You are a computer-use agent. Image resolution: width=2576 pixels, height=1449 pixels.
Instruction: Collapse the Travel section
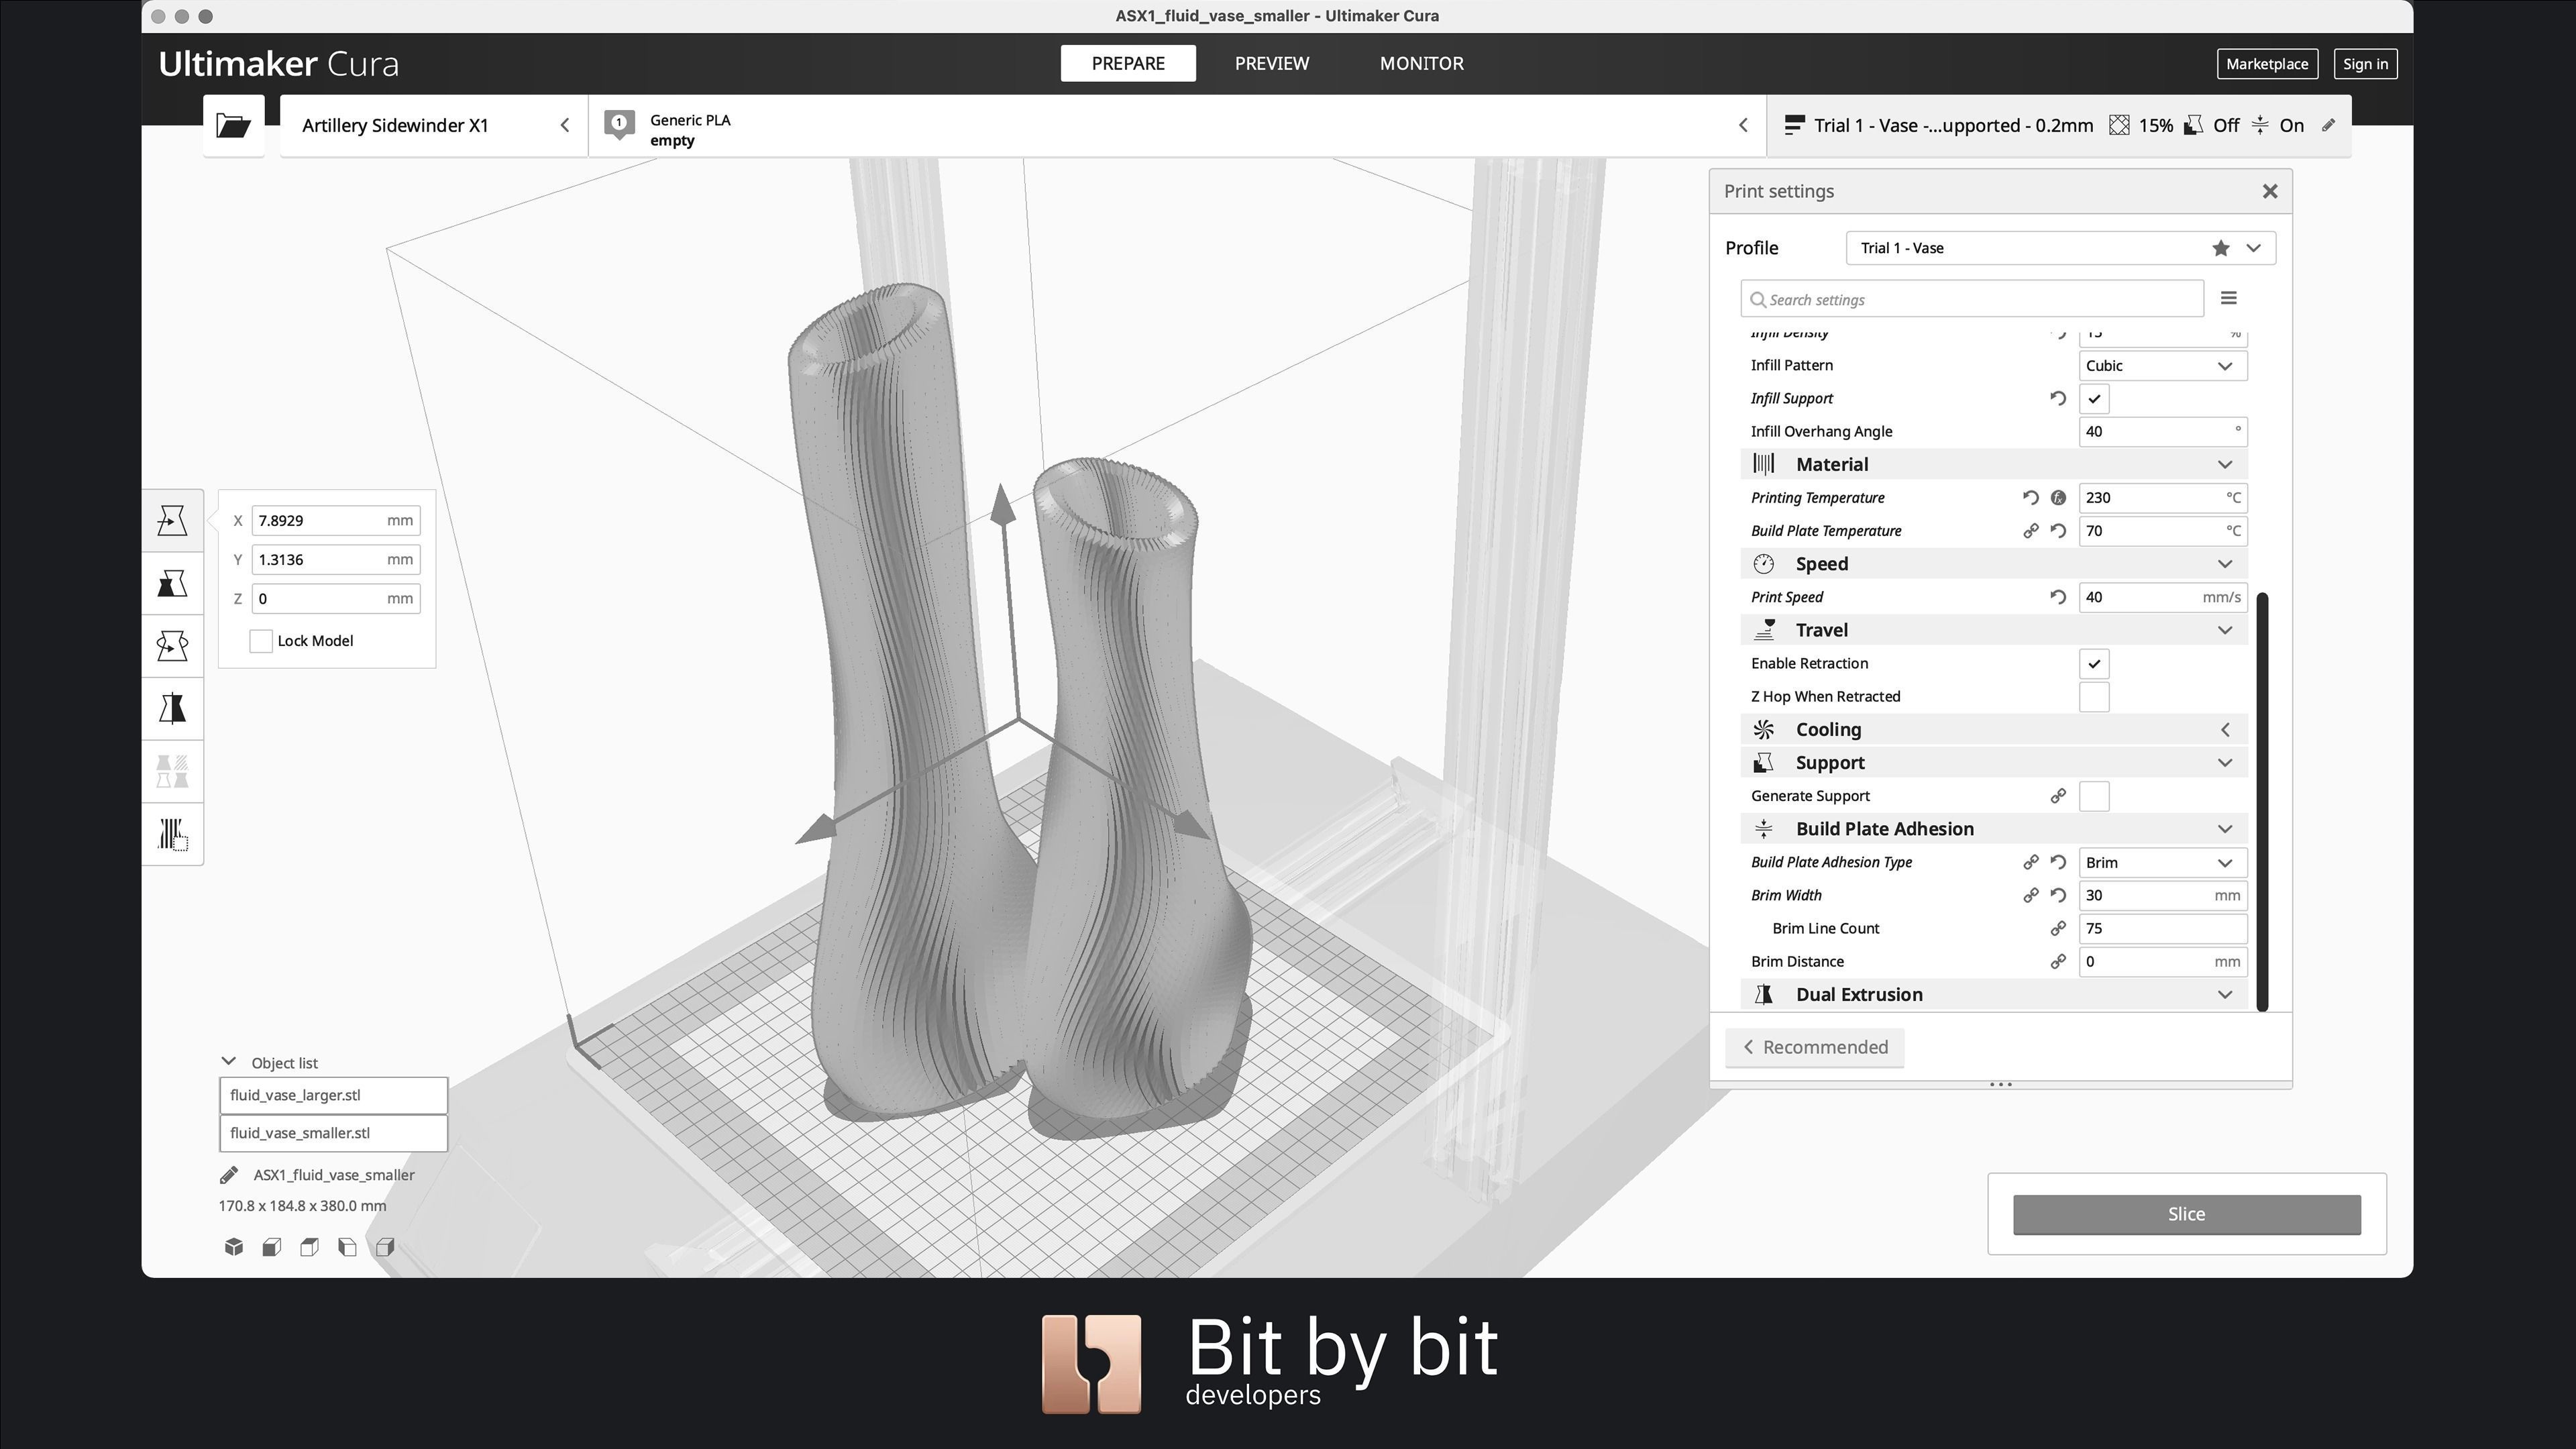1994,630
